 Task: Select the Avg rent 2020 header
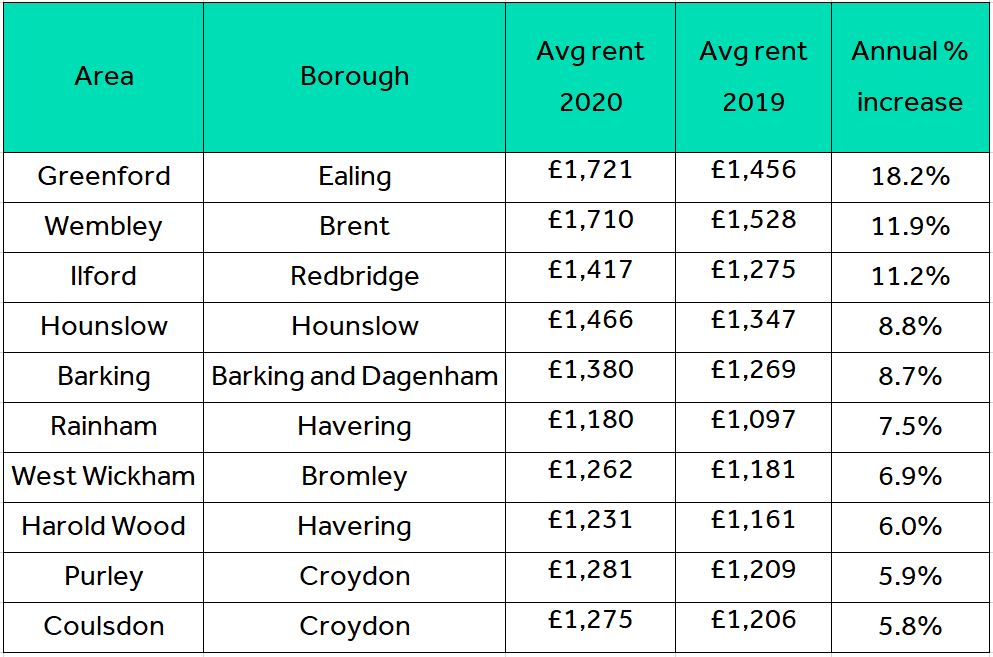click(x=590, y=77)
